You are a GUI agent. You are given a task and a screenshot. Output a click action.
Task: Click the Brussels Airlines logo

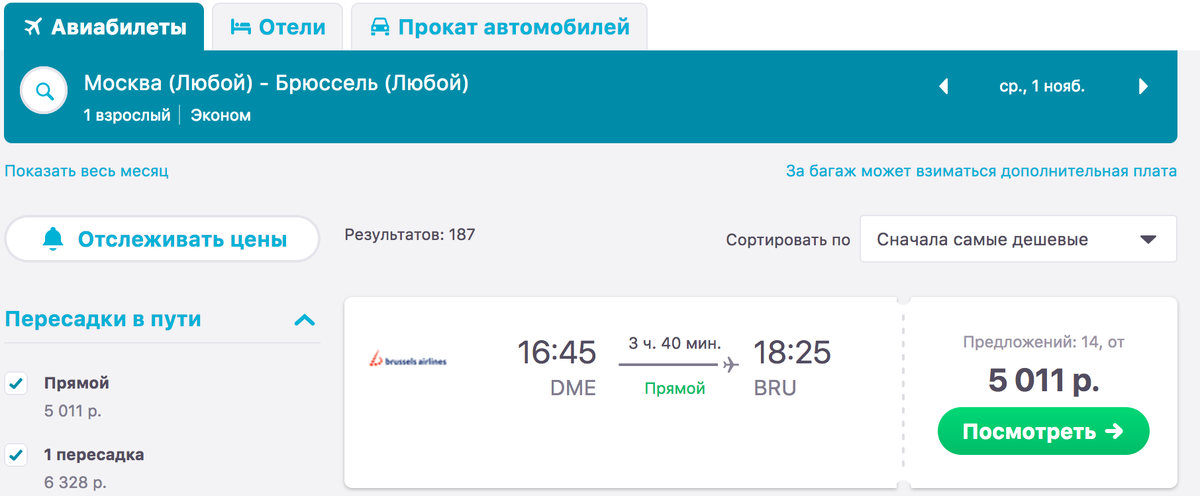409,358
